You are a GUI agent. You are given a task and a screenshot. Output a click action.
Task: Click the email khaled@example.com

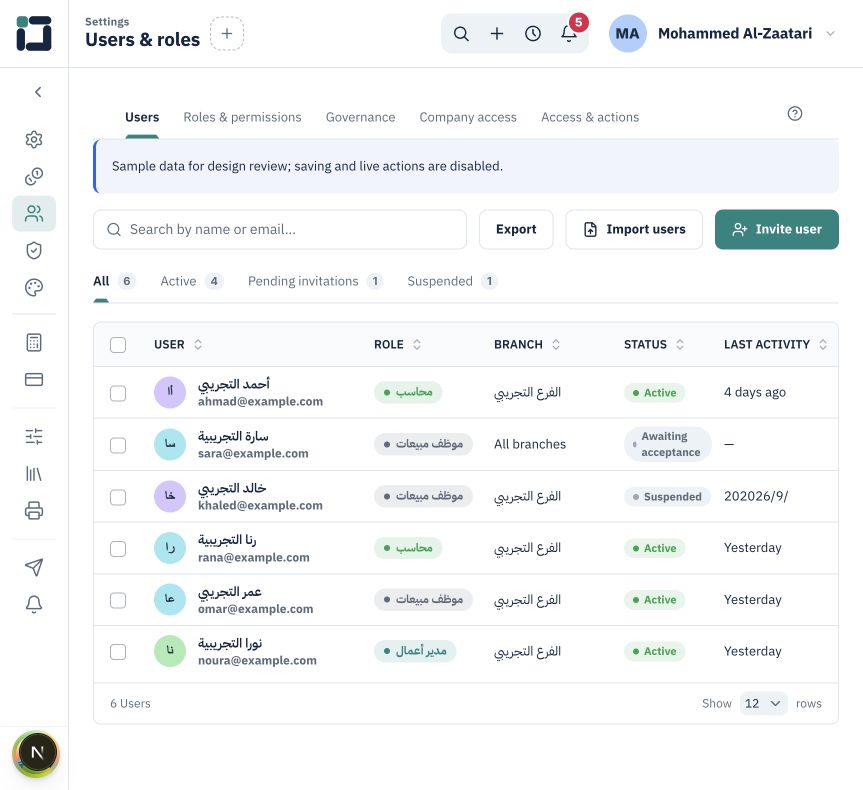[x=260, y=505]
